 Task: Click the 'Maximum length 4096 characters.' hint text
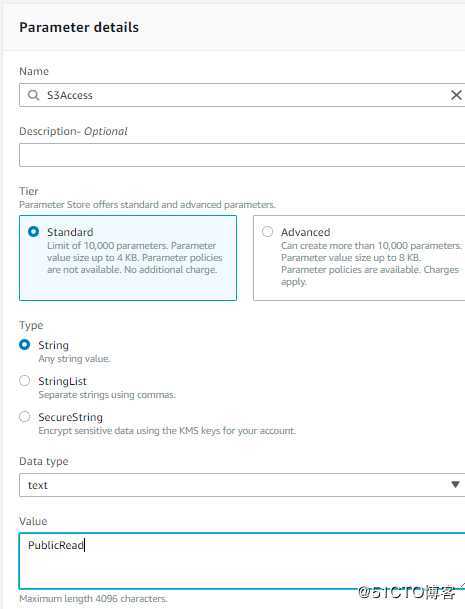coord(93,599)
